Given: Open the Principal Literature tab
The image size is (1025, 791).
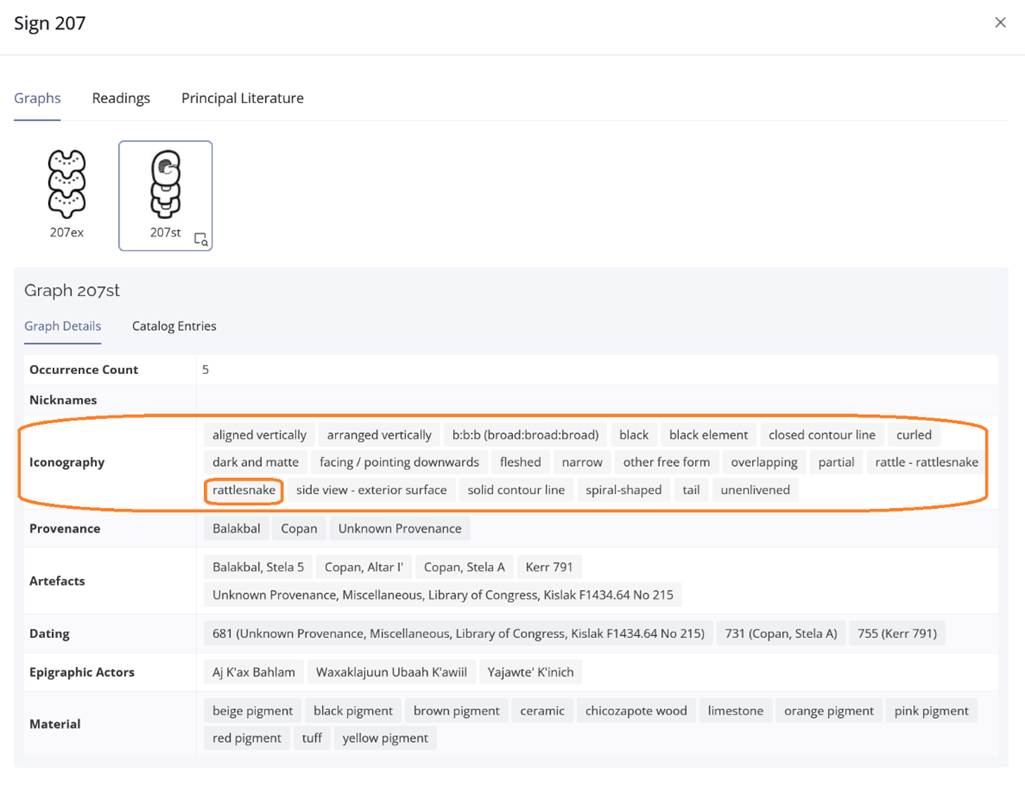Looking at the screenshot, I should click(242, 98).
